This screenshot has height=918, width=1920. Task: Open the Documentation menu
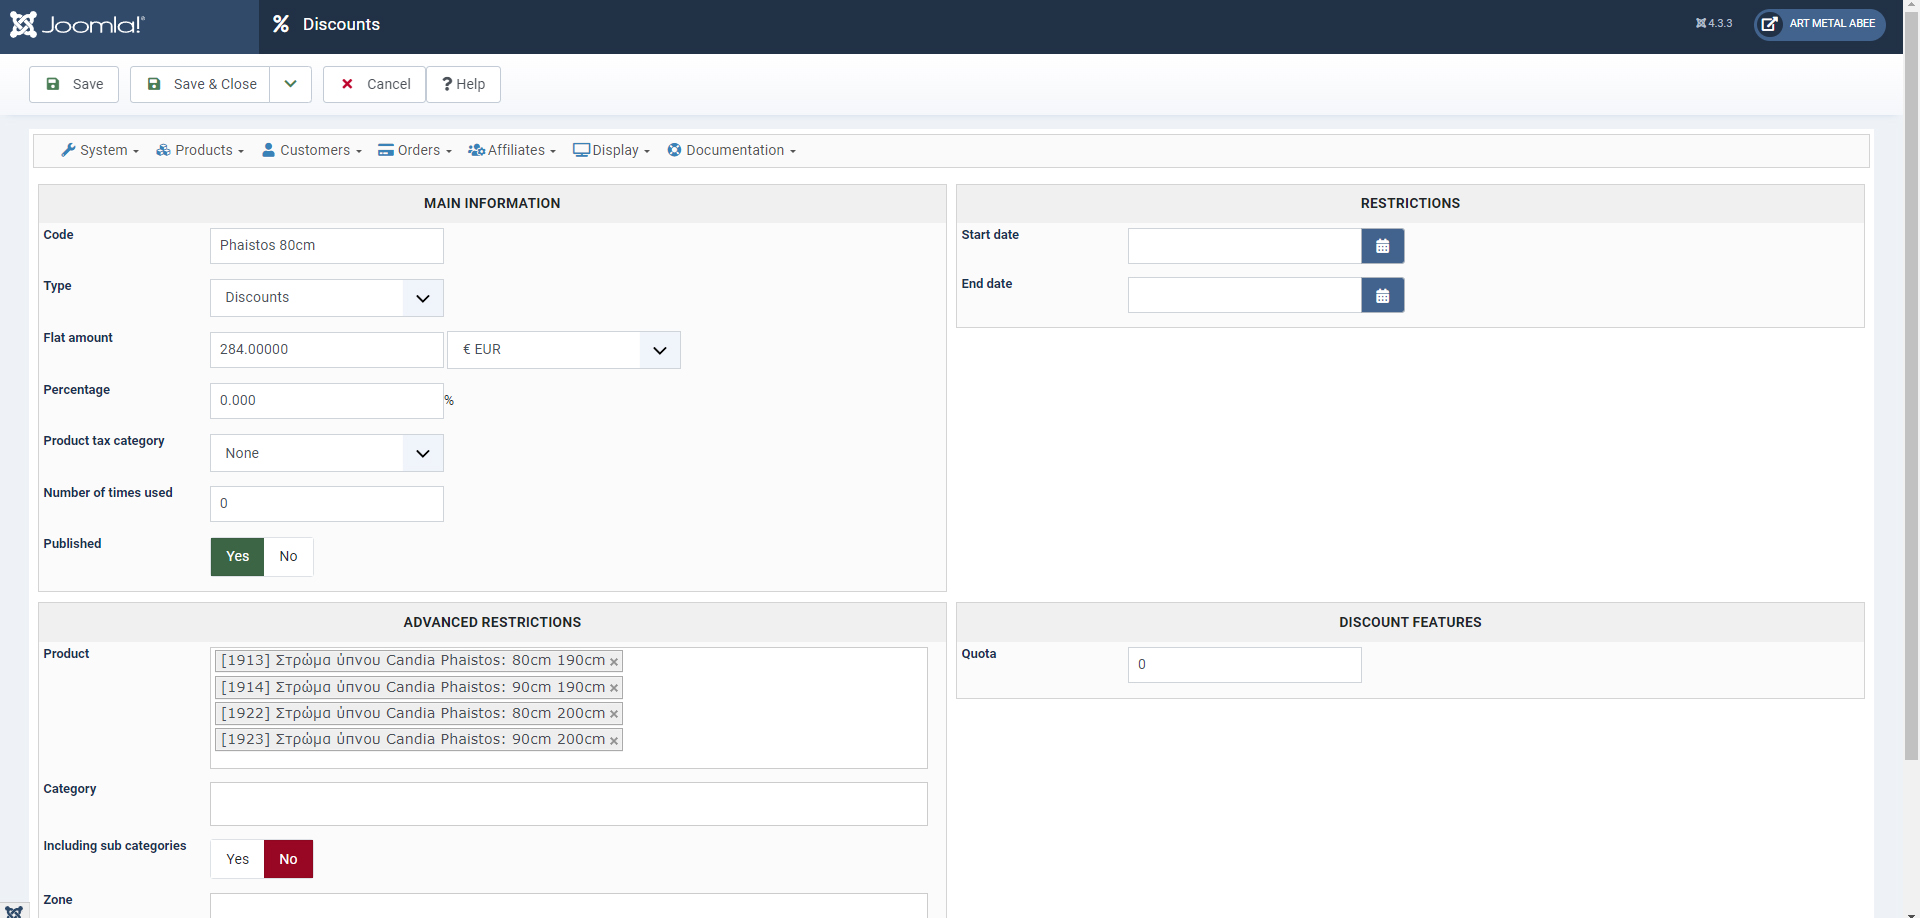click(x=732, y=150)
